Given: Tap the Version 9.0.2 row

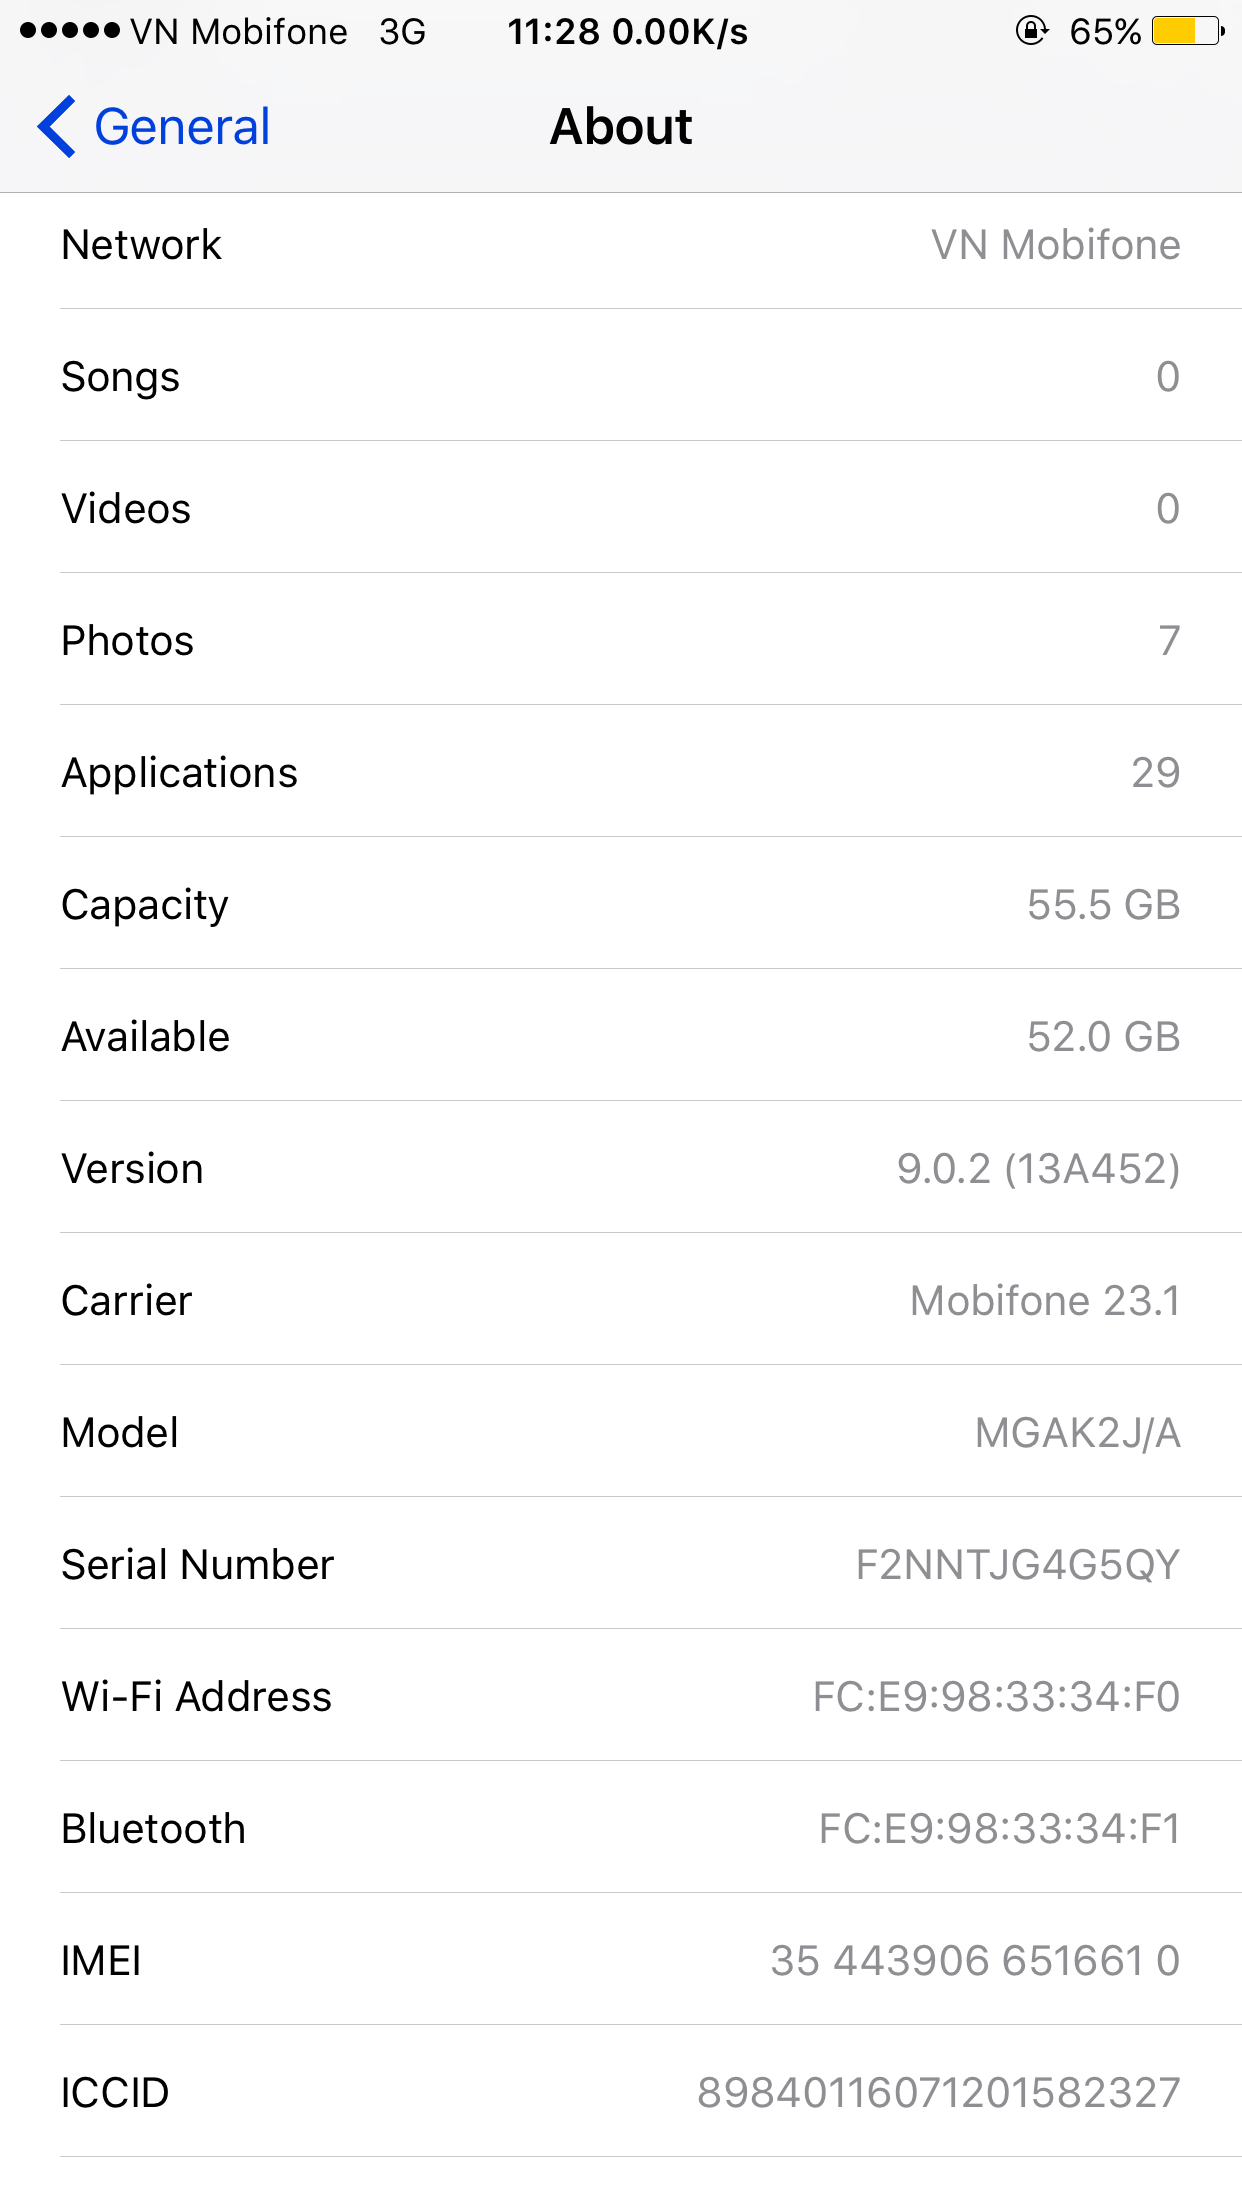Looking at the screenshot, I should click(621, 1168).
